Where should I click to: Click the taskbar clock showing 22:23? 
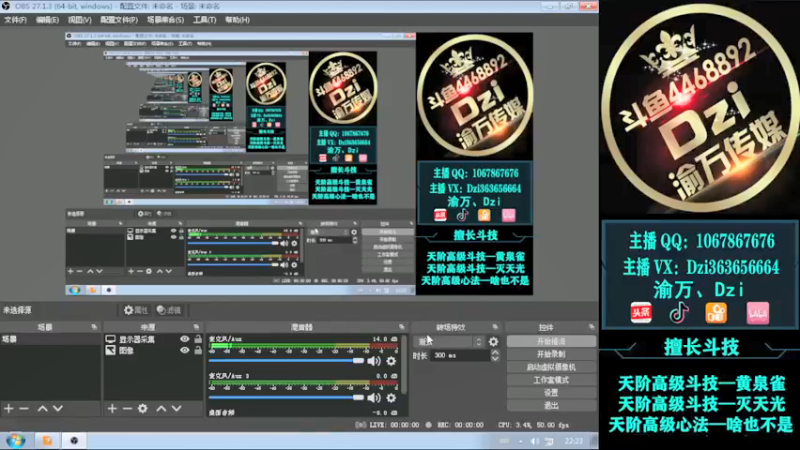[573, 441]
